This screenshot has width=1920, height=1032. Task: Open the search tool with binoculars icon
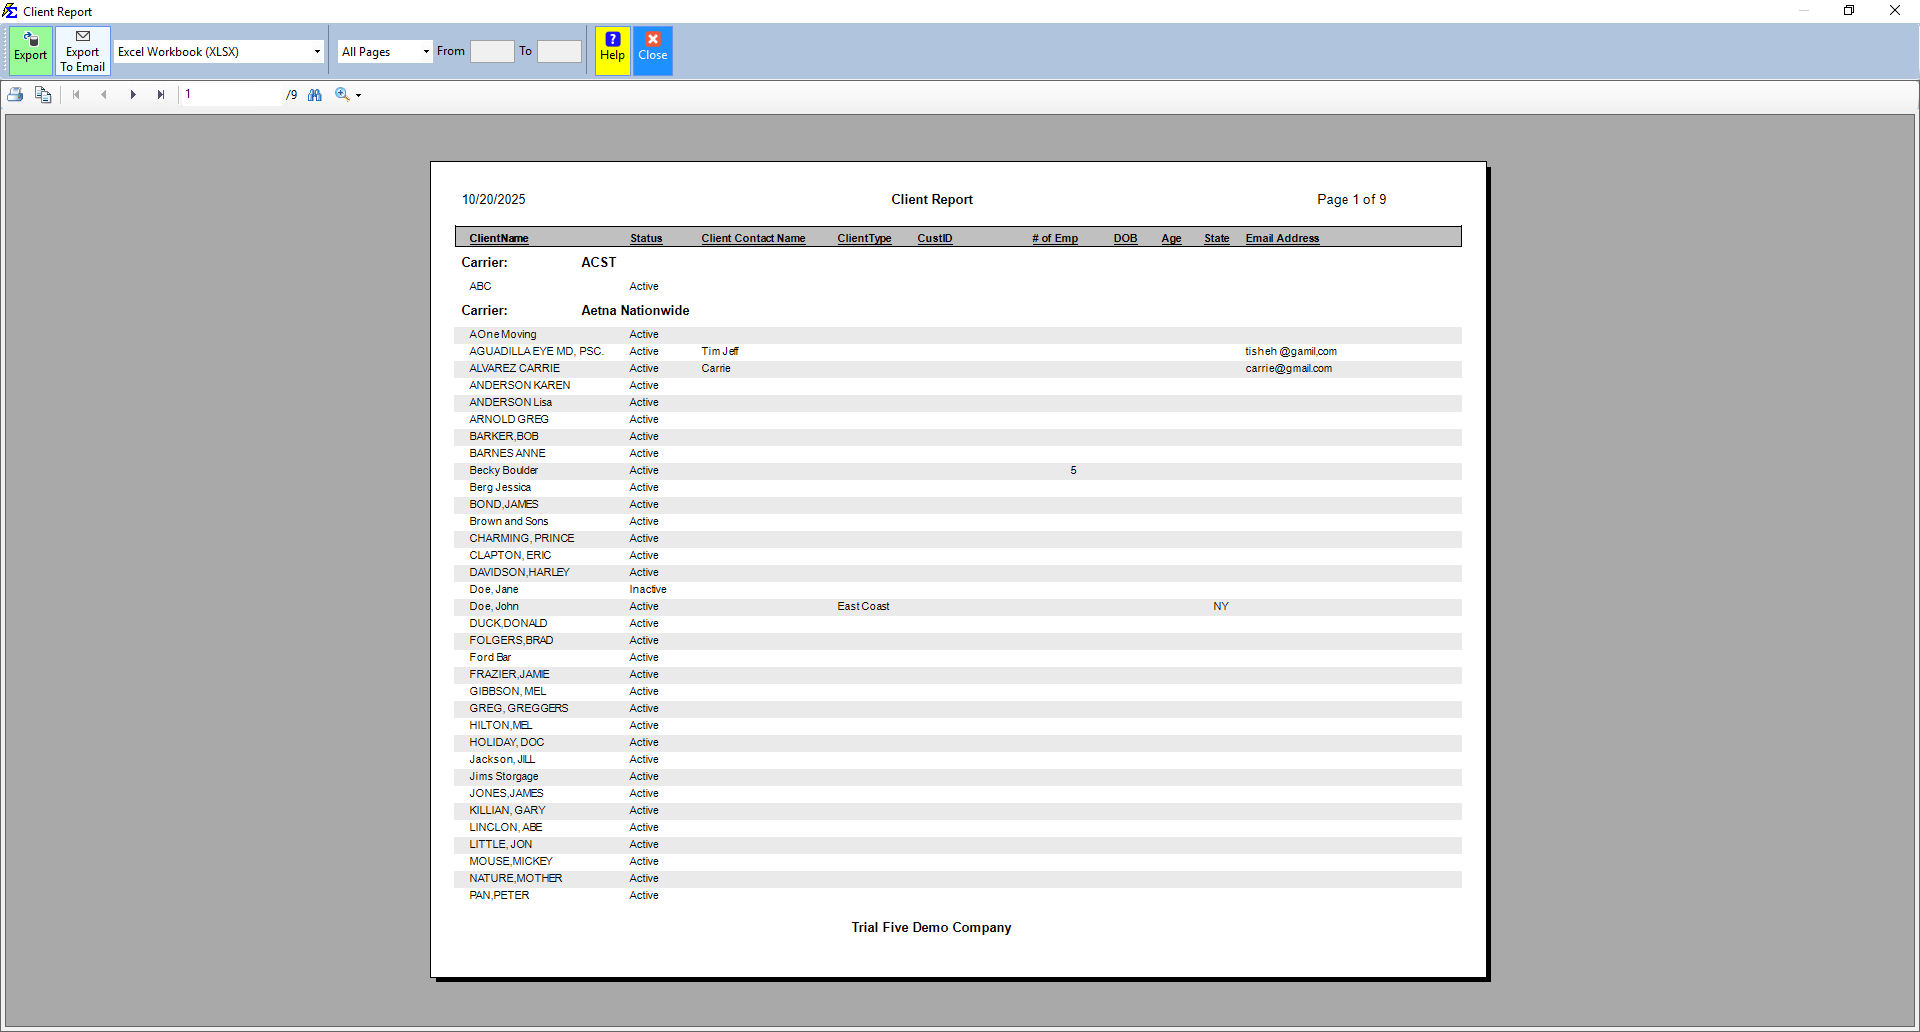(315, 94)
